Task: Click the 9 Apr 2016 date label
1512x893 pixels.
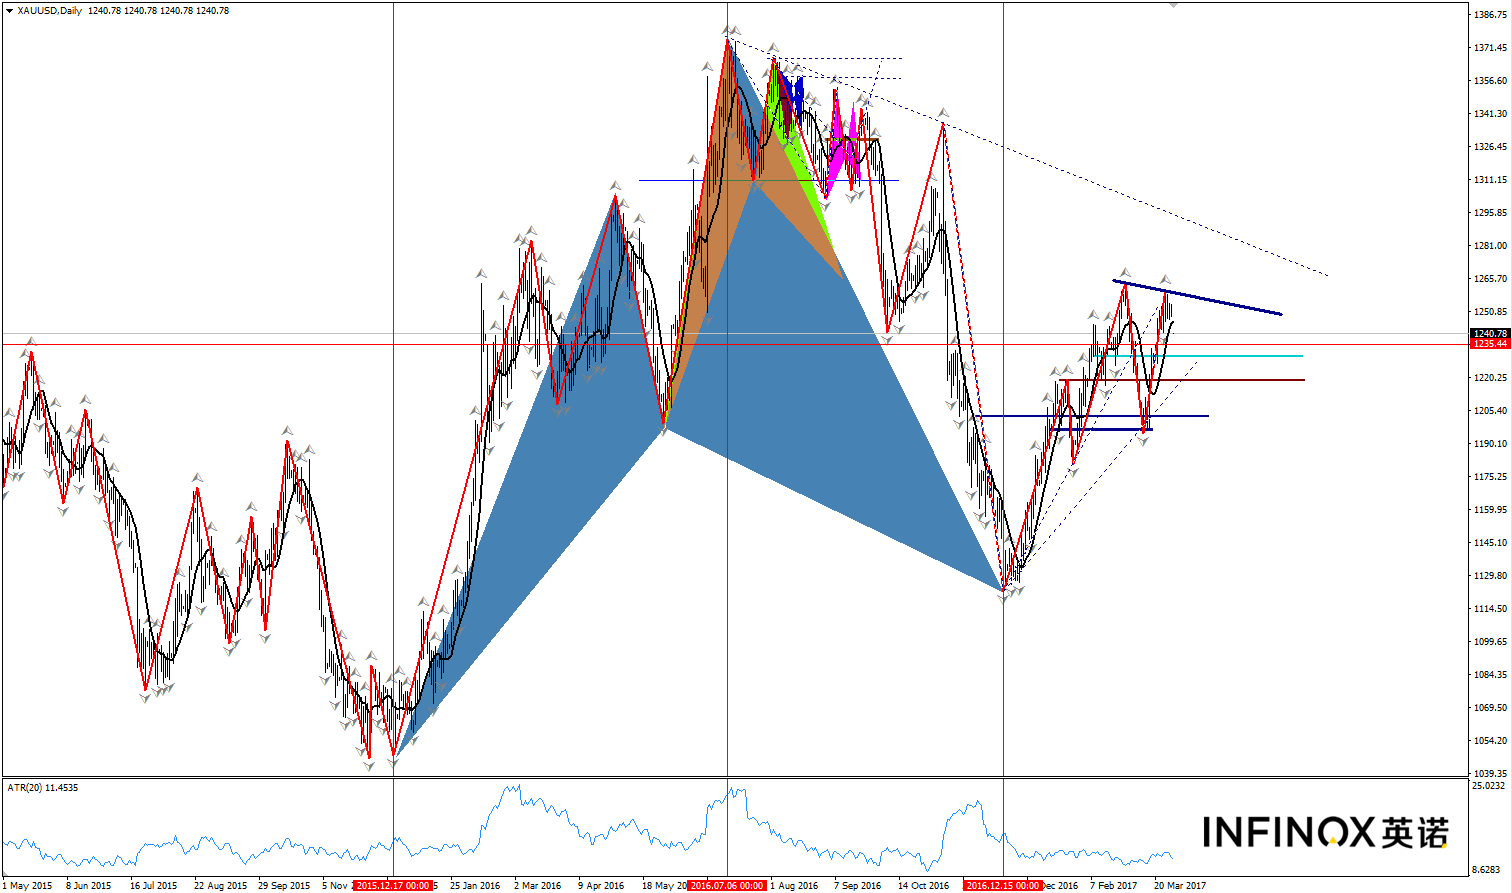Action: pyautogui.click(x=601, y=885)
